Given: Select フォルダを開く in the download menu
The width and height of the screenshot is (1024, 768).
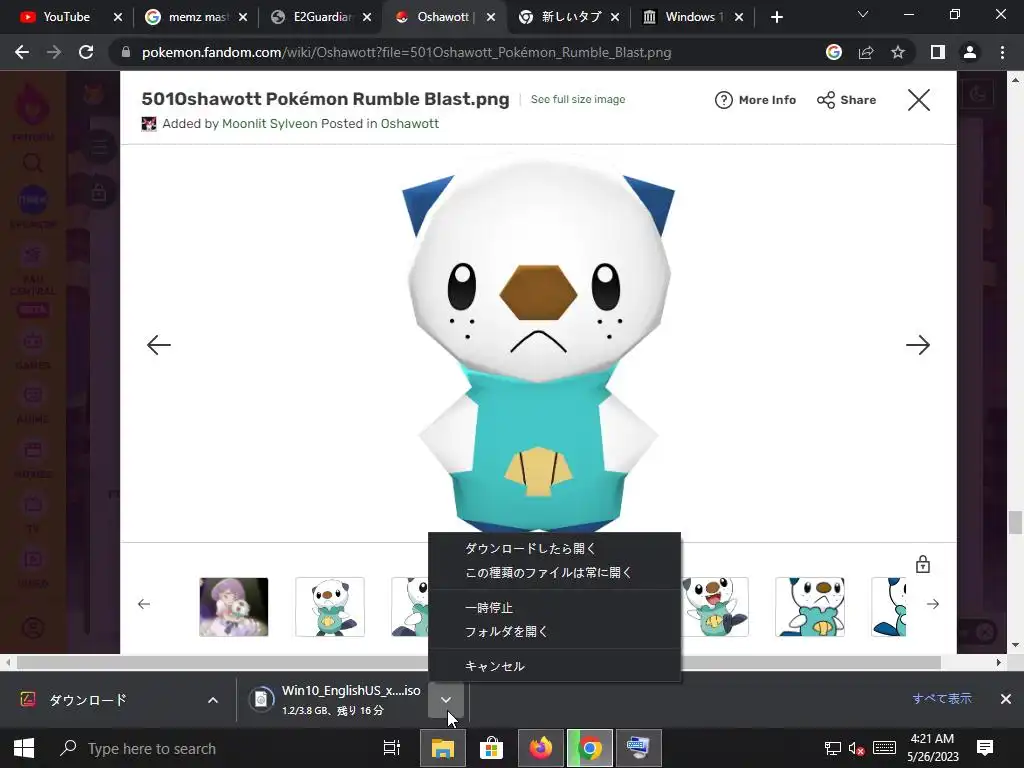Looking at the screenshot, I should tap(554, 632).
